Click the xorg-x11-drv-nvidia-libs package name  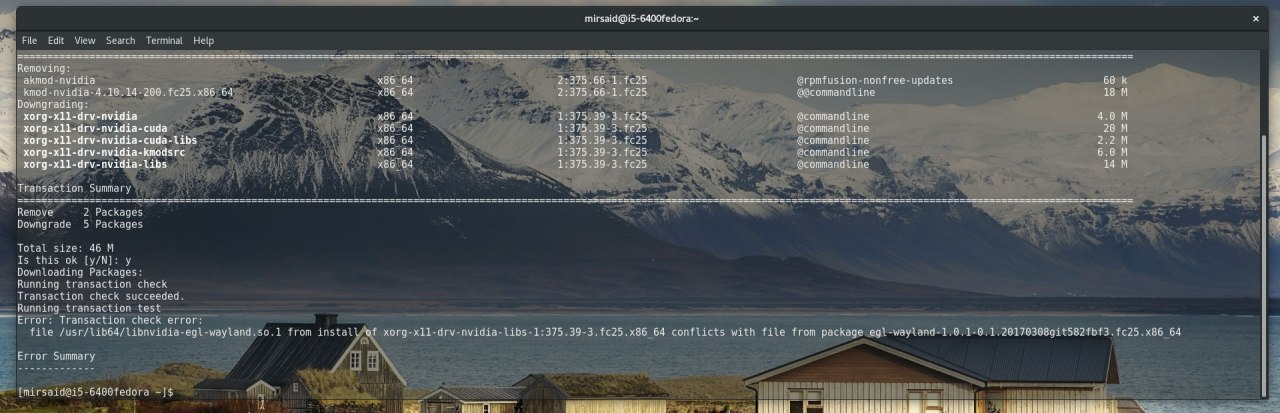[x=95, y=164]
